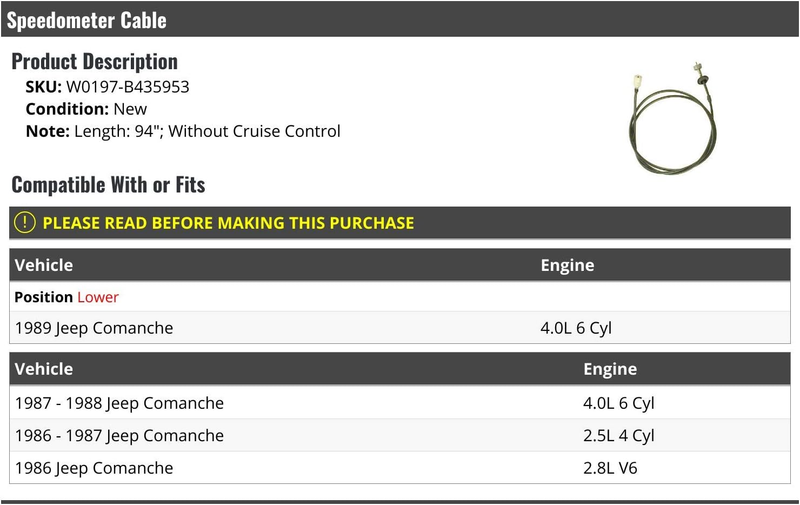800x505 pixels.
Task: Select the Speedometer Cable title bar
Action: click(x=400, y=19)
